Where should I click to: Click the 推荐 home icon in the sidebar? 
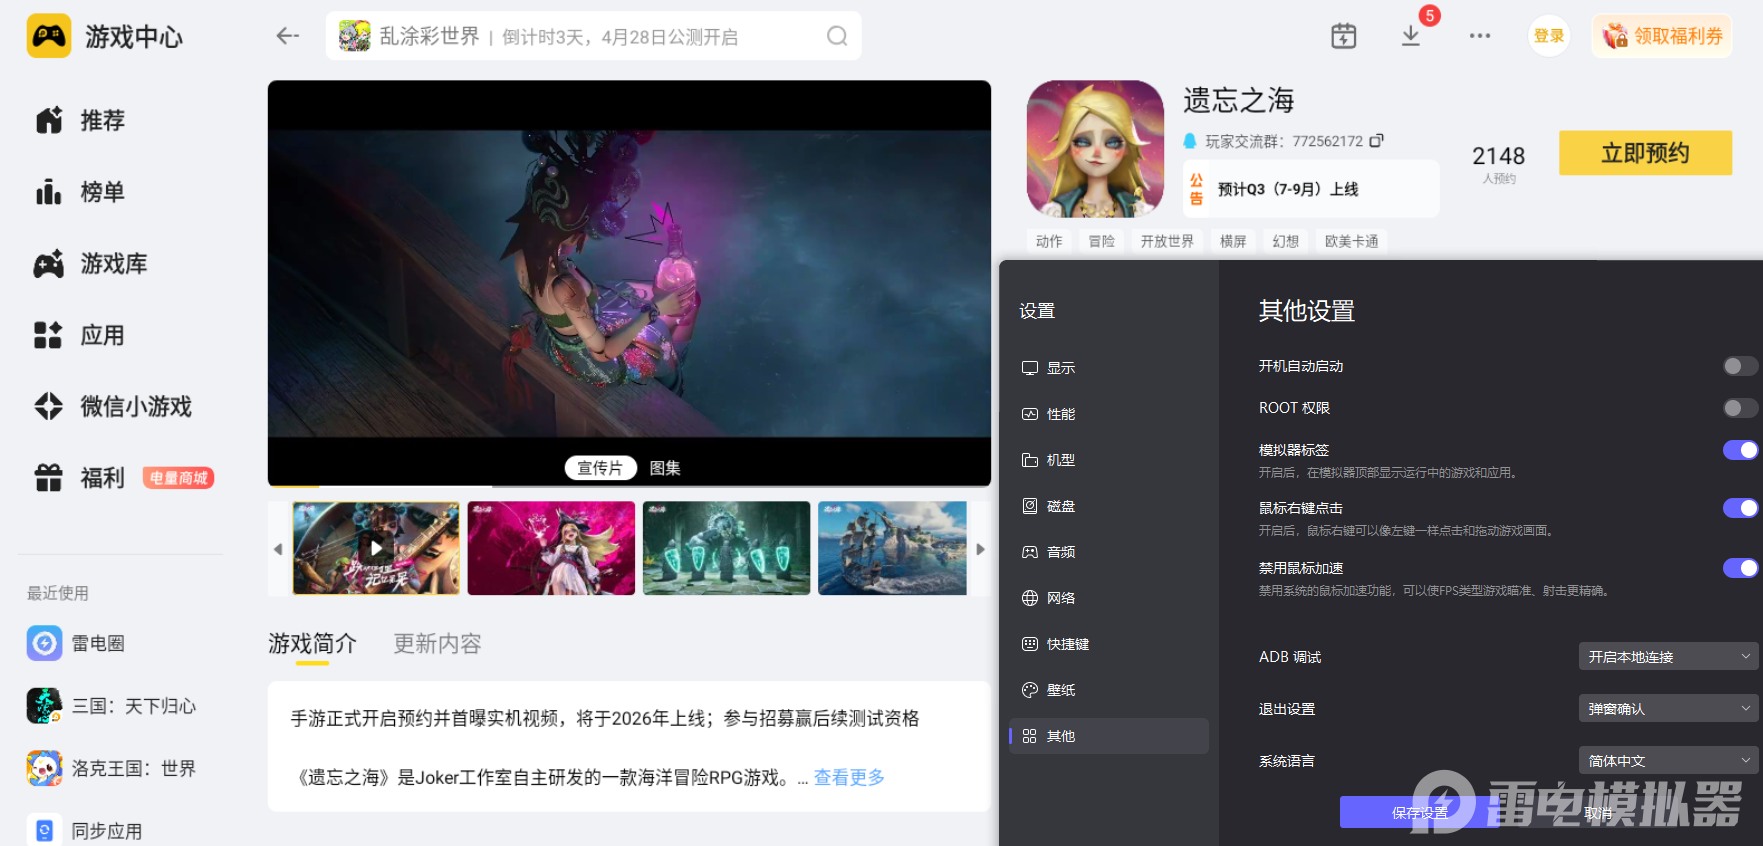click(x=49, y=120)
